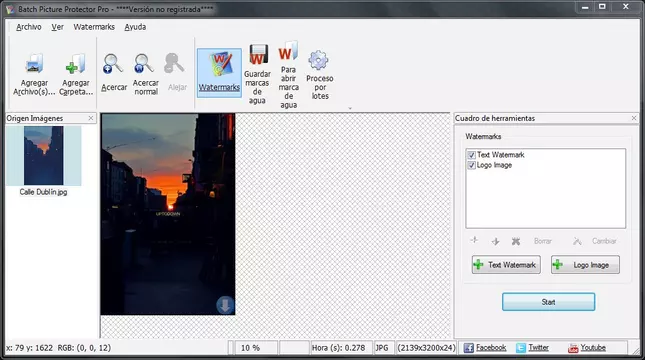This screenshot has height=360, width=645.
Task: Click the Start button
Action: pyautogui.click(x=548, y=302)
